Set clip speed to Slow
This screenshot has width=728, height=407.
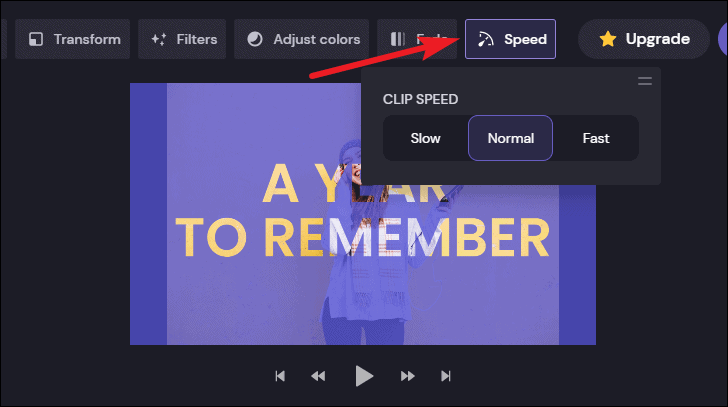(425, 138)
